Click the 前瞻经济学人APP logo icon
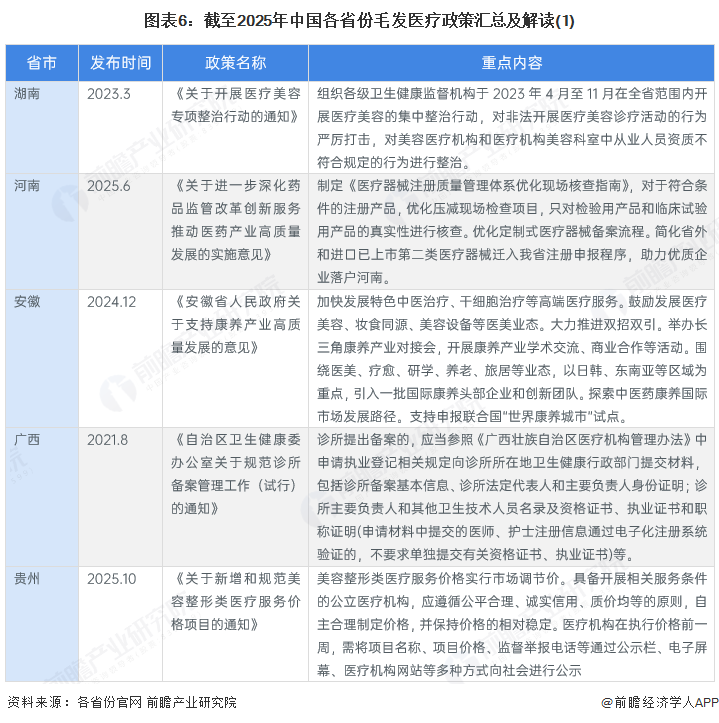719x723 pixels. [x=607, y=703]
